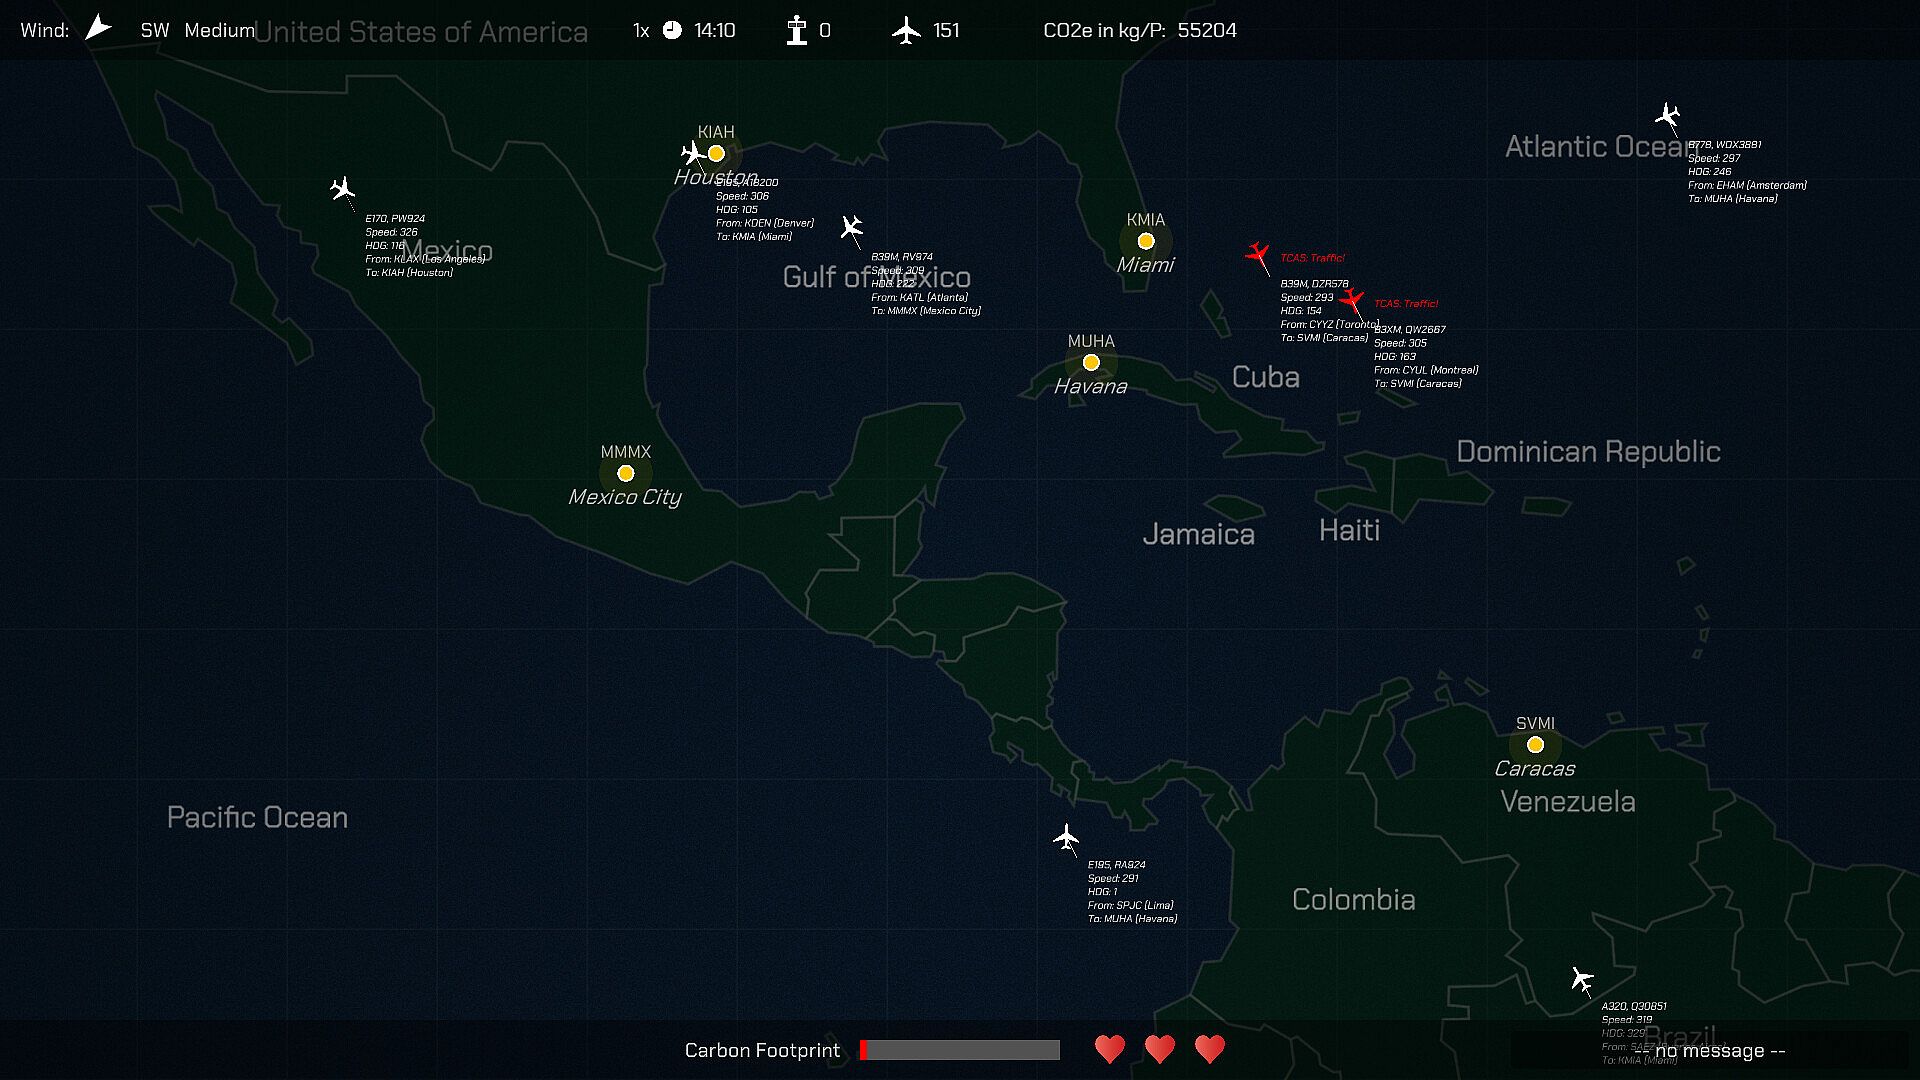Click the MUHA Havana airport dot

tap(1091, 362)
